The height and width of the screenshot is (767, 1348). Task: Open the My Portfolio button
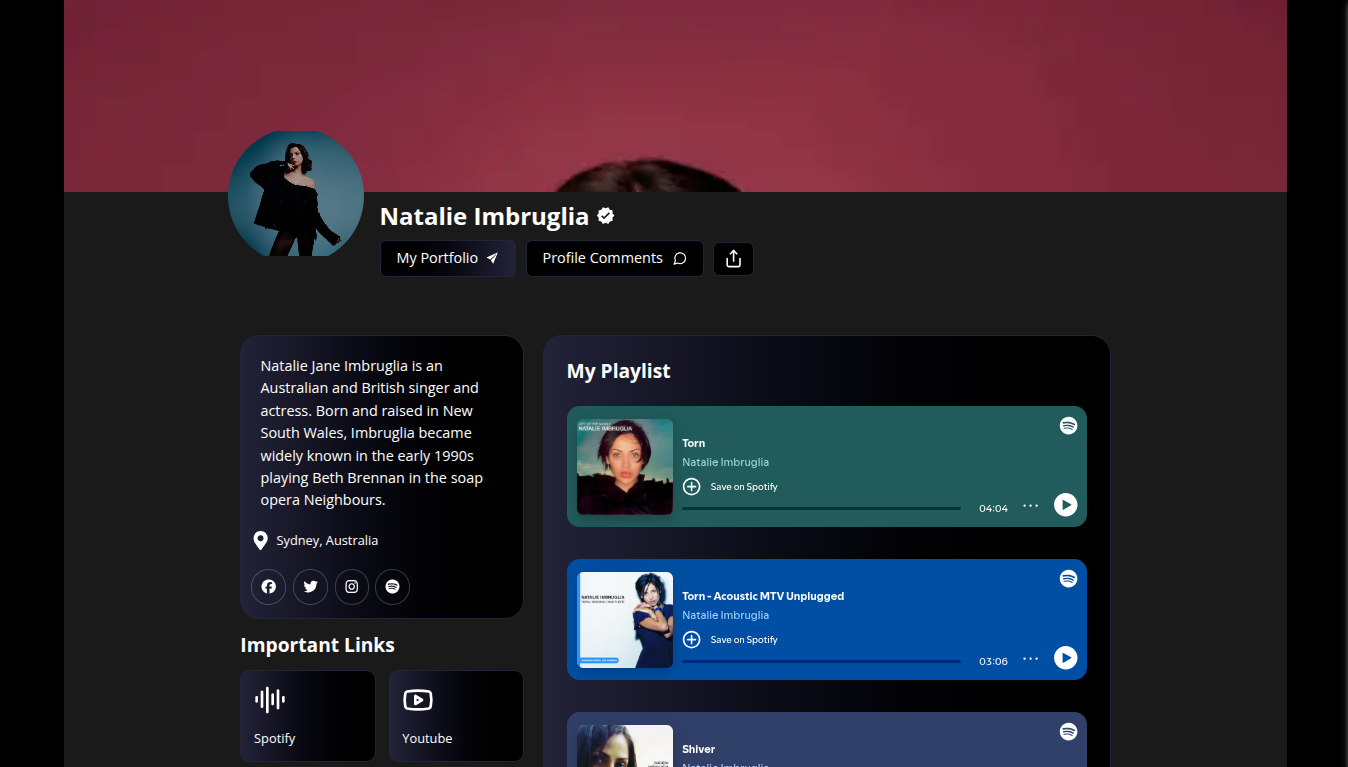pyautogui.click(x=448, y=258)
